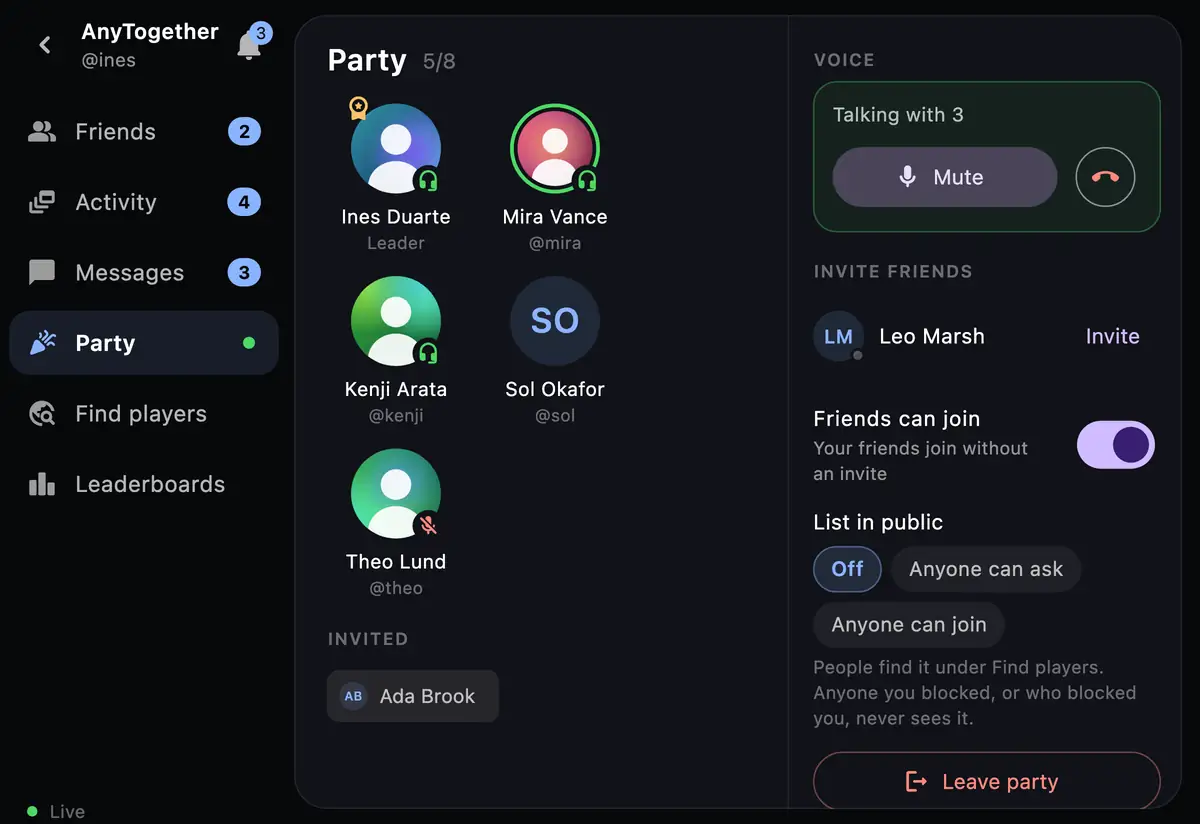Click the Messages count badge 3
Screen dimensions: 1200x824
(x=244, y=273)
